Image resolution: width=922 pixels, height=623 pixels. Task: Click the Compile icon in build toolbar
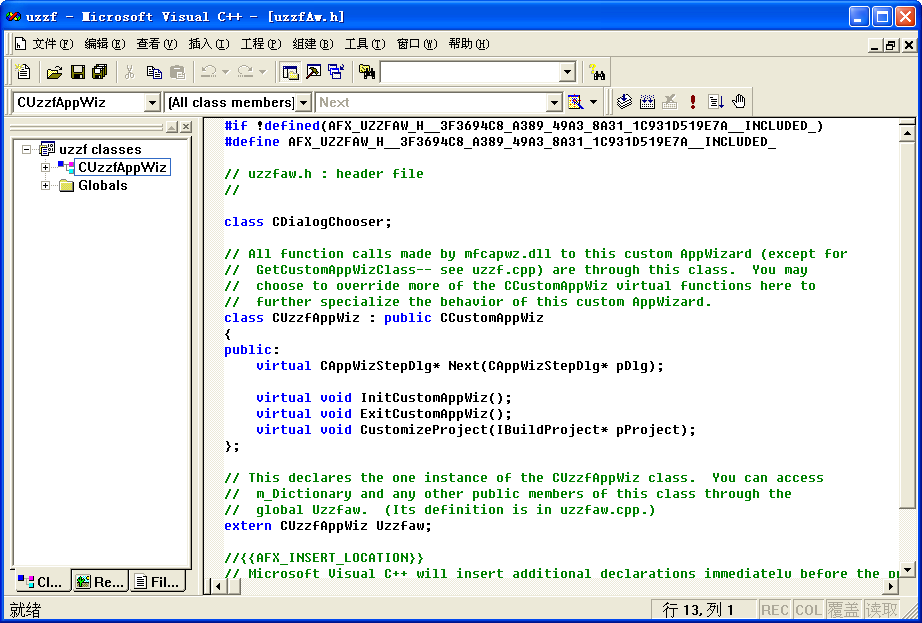pos(624,102)
